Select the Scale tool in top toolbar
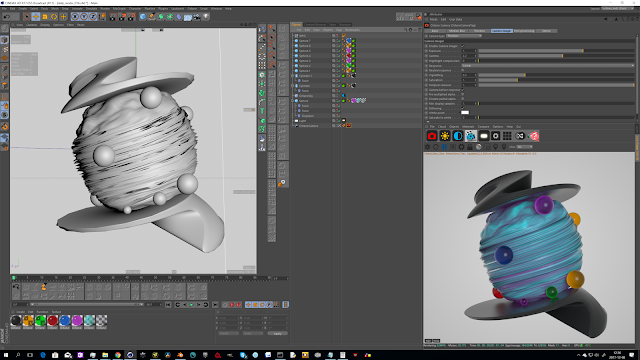 click(x=45, y=17)
